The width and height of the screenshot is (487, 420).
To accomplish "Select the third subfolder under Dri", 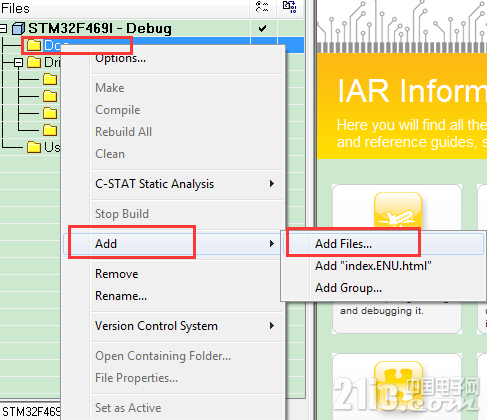I will [x=50, y=113].
